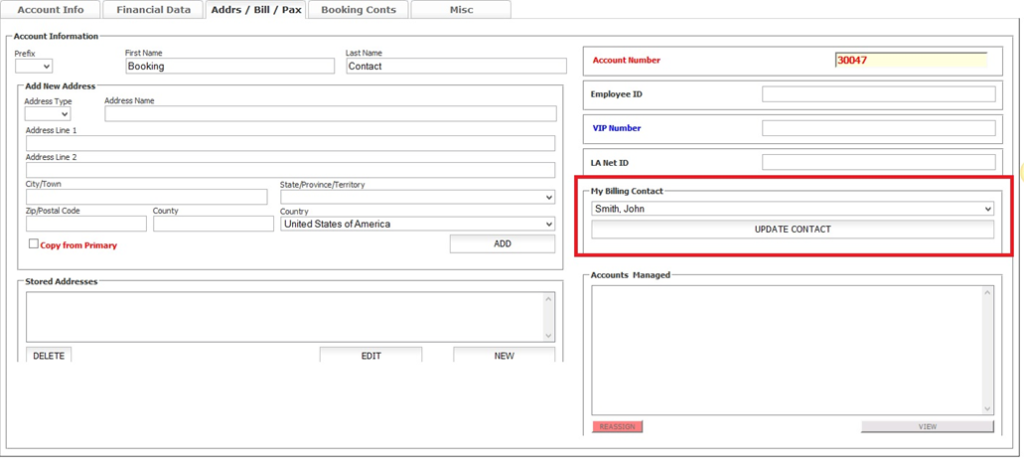Click the Stored Addresses list scrollbar
This screenshot has height=469, width=1024.
coord(548,316)
